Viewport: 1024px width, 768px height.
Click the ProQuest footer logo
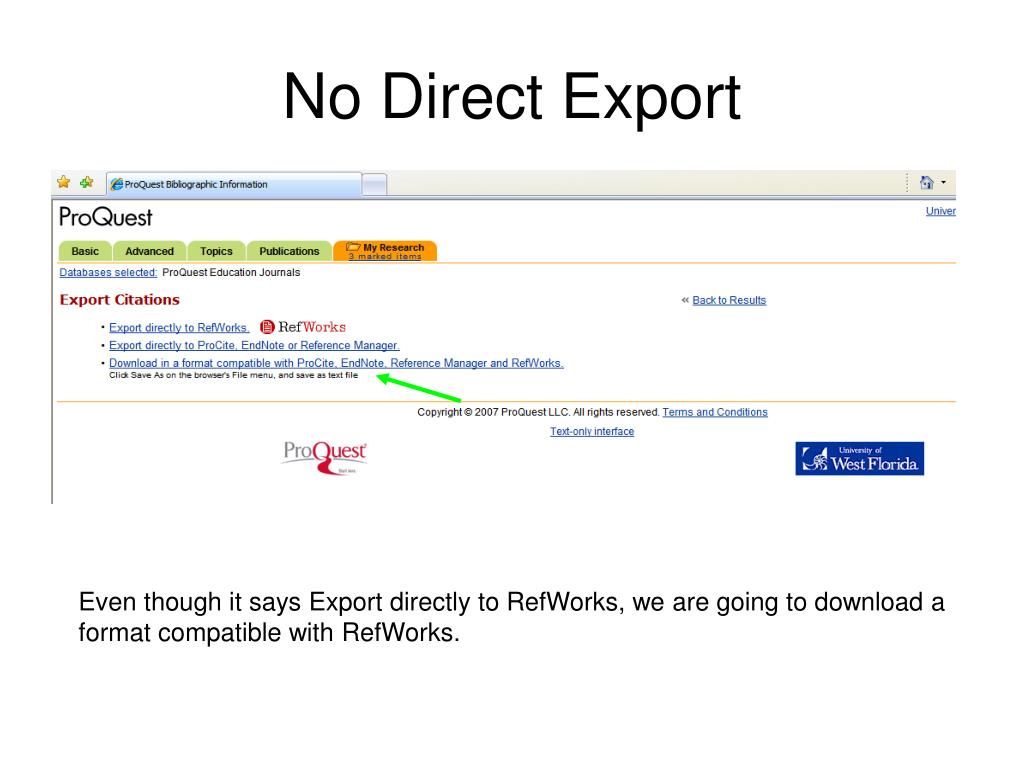pyautogui.click(x=325, y=457)
